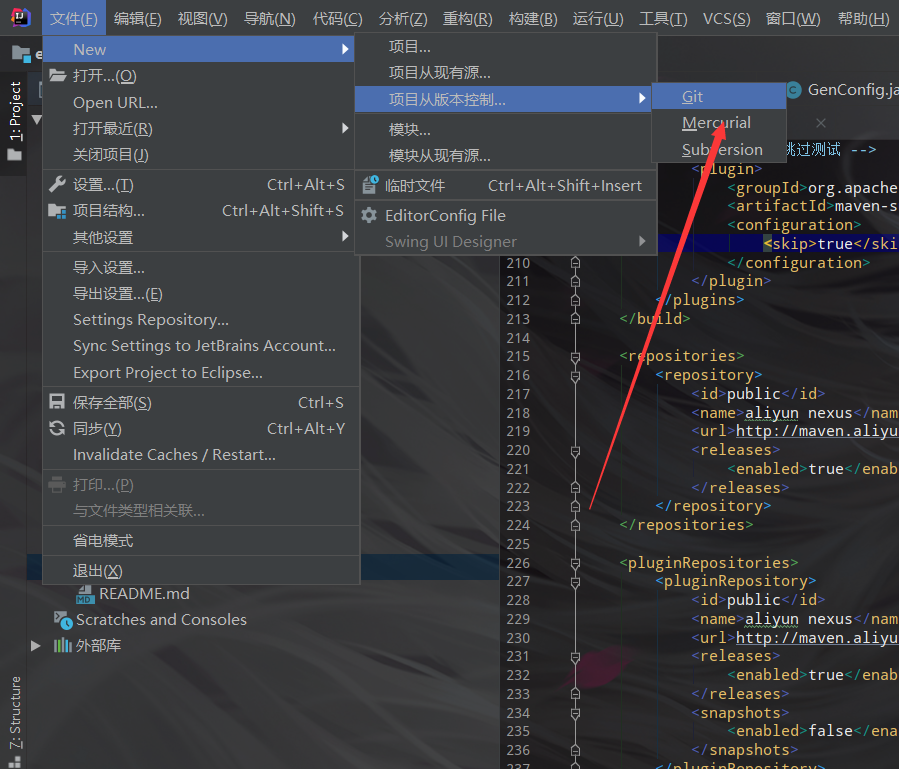Click the class icon on GenConfig tab
Image resolution: width=899 pixels, height=769 pixels.
(794, 90)
